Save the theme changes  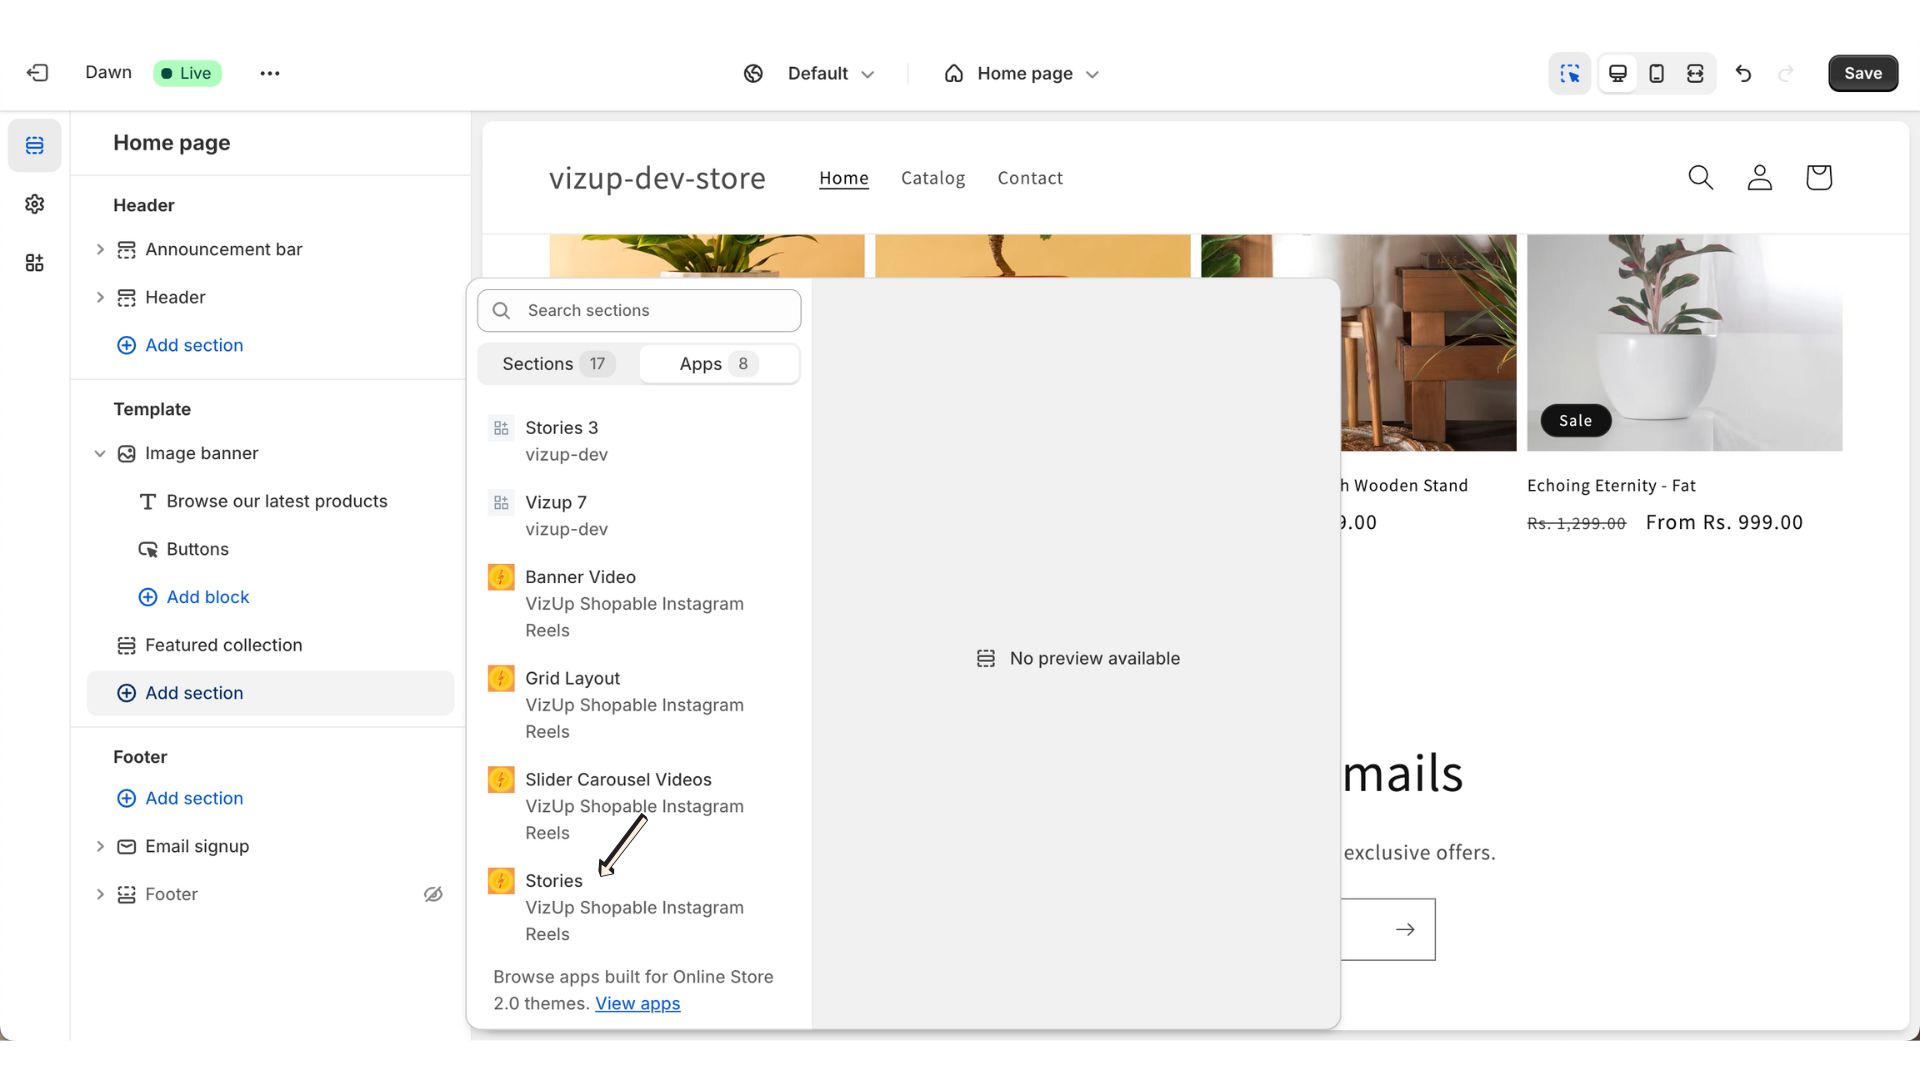tap(1862, 72)
